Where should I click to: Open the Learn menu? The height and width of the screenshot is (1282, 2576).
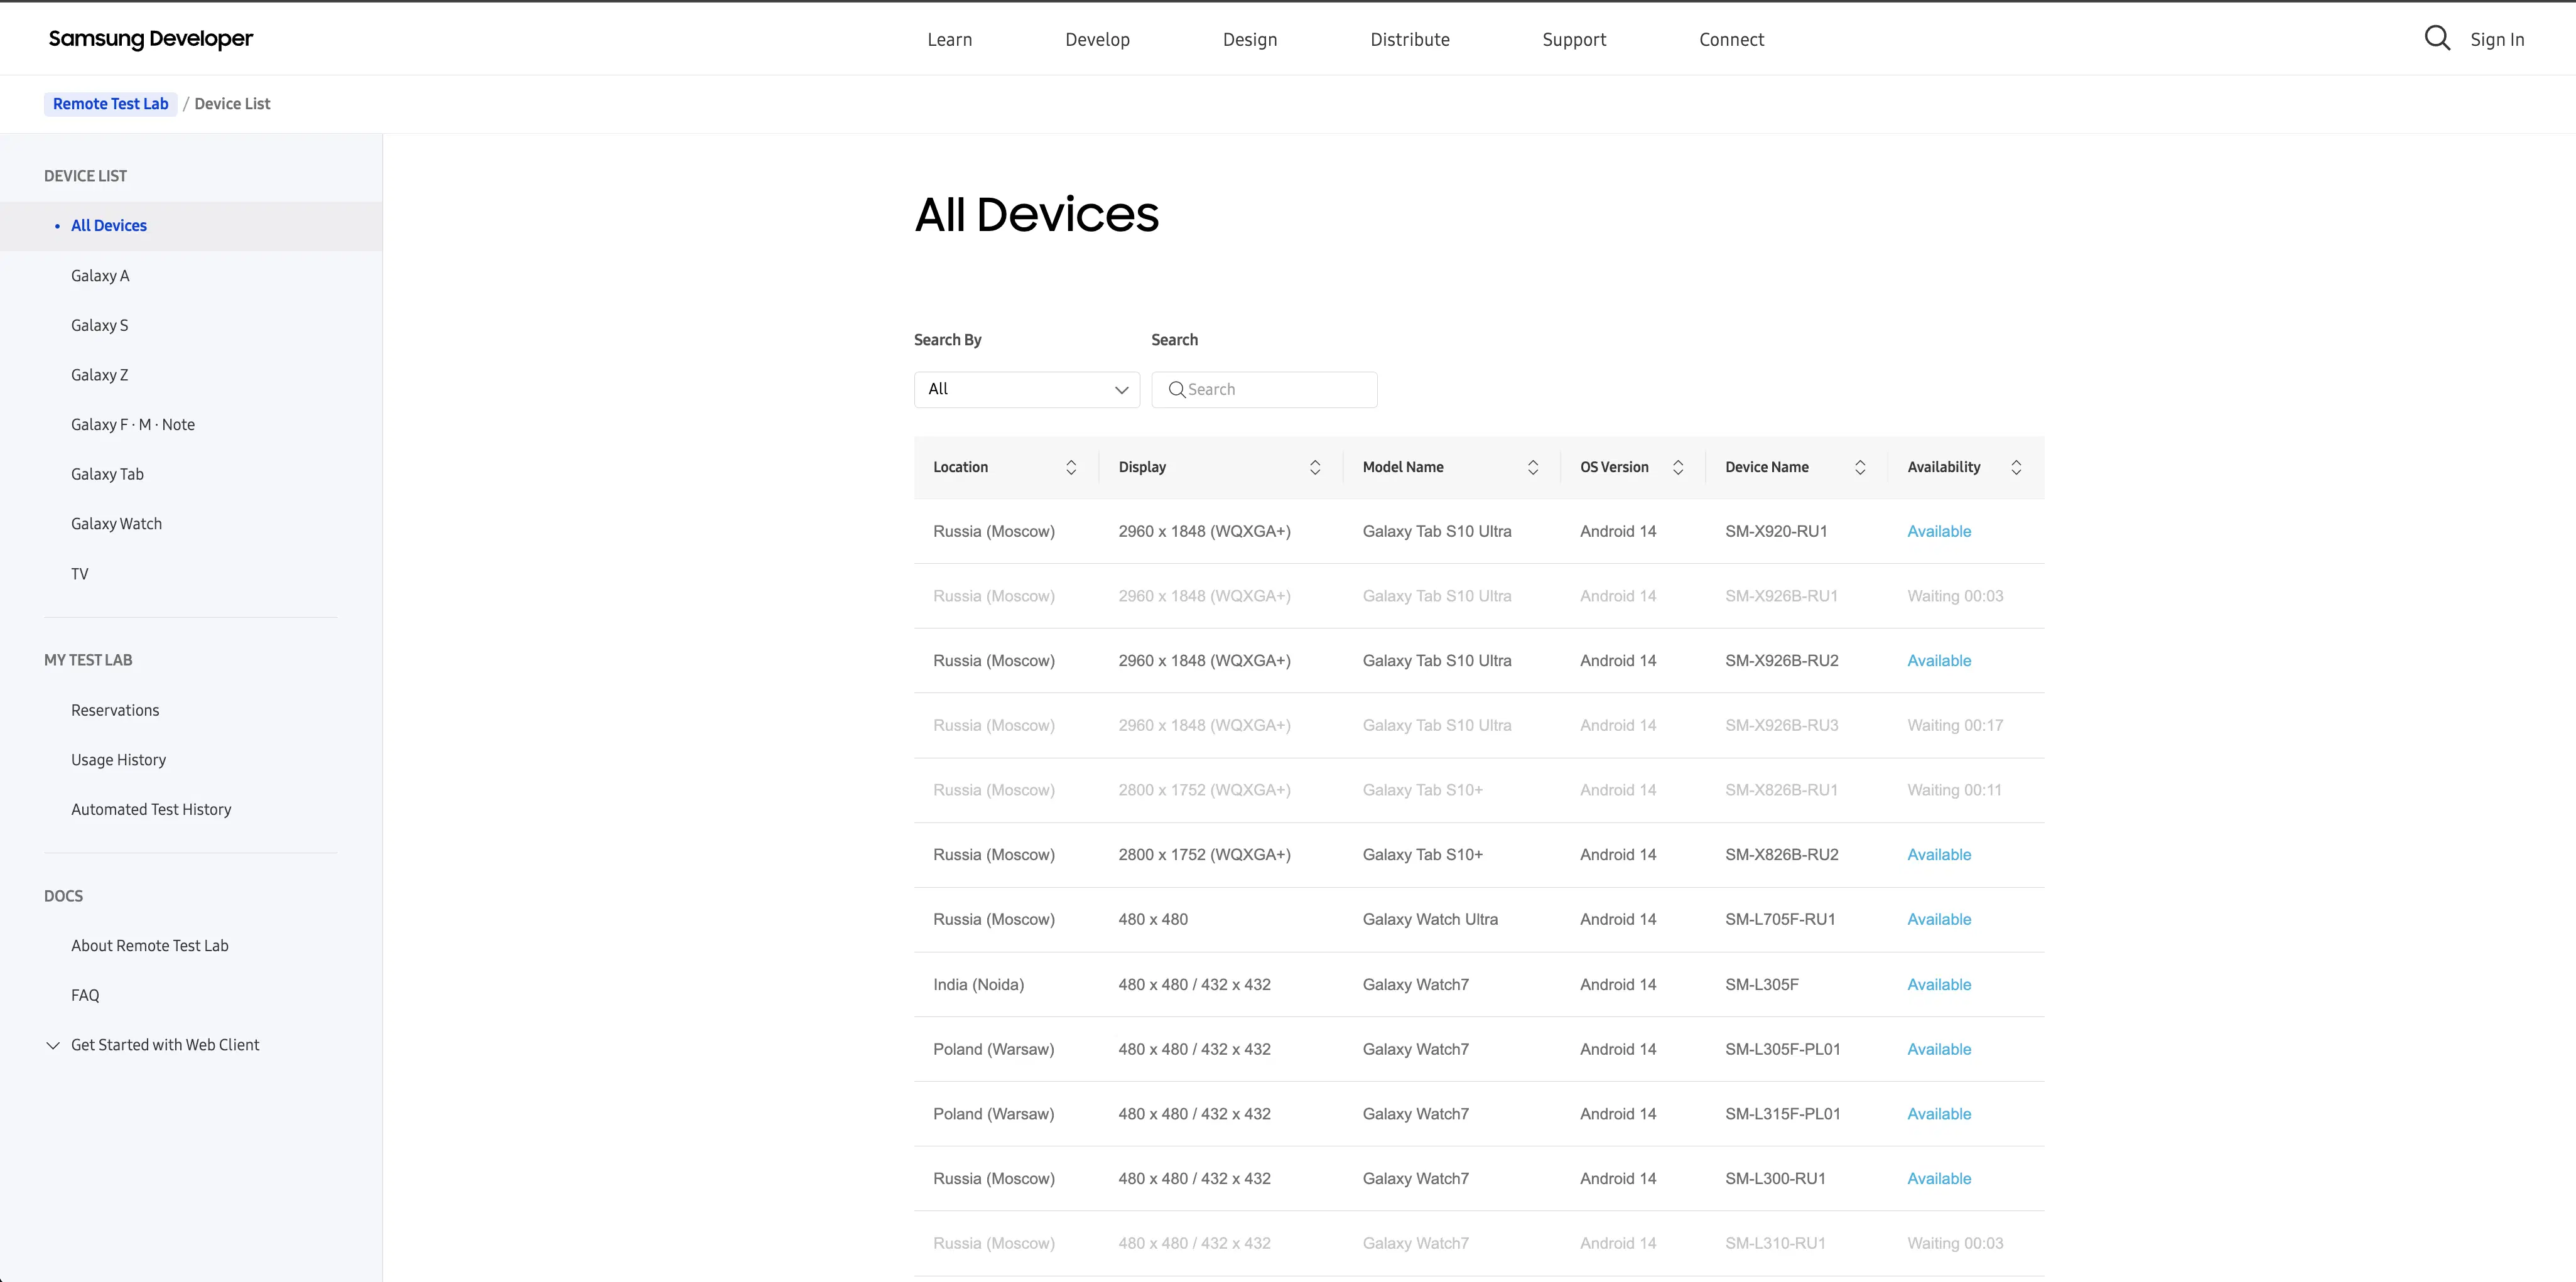pos(949,39)
